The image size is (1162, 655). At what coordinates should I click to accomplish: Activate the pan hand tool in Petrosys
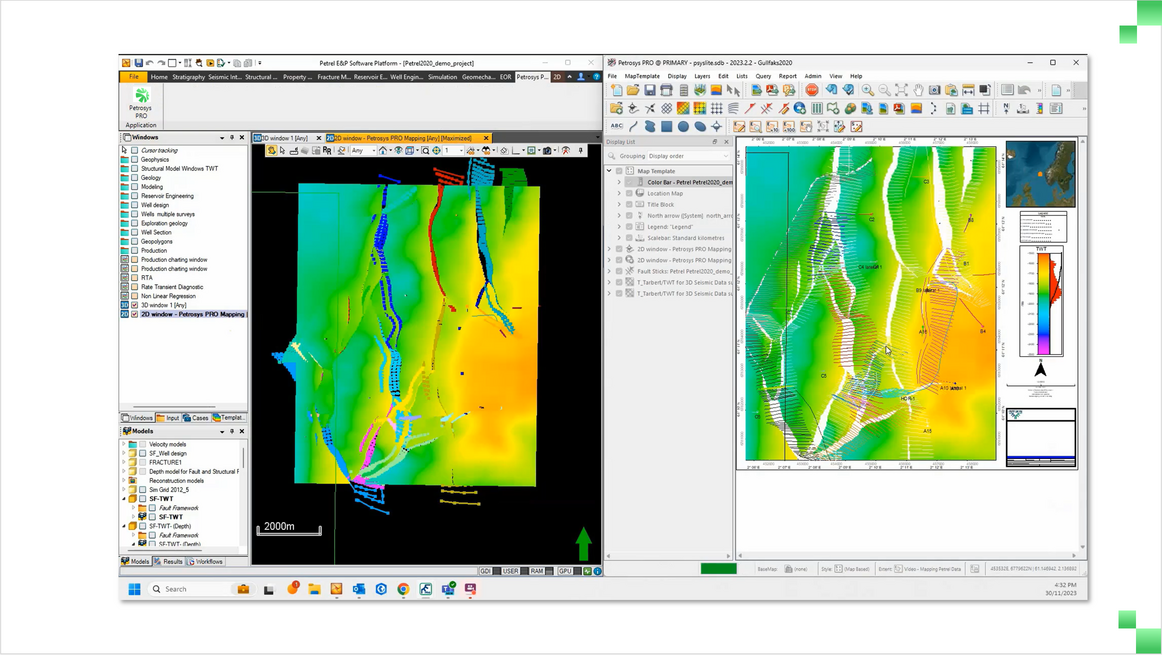point(918,91)
